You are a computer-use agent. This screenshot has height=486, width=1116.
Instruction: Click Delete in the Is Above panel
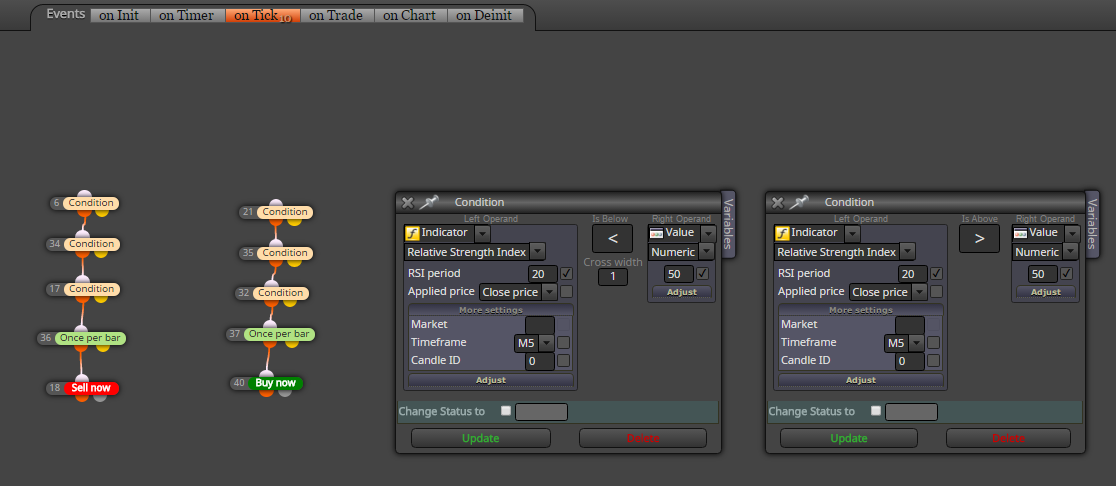point(1009,438)
